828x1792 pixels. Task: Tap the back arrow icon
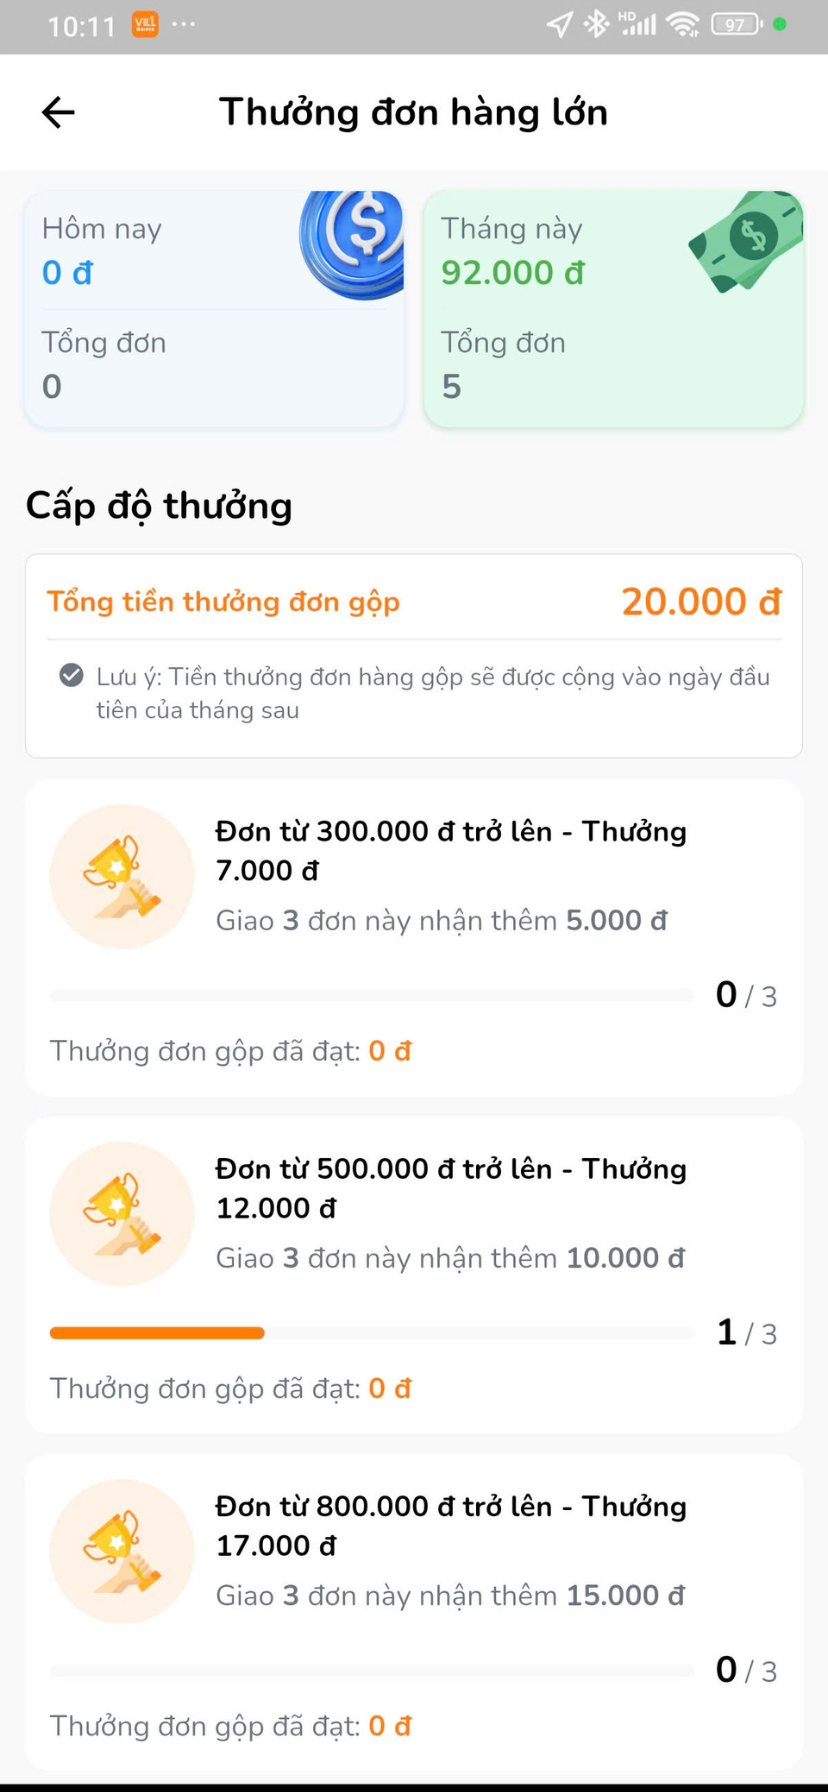tap(58, 112)
